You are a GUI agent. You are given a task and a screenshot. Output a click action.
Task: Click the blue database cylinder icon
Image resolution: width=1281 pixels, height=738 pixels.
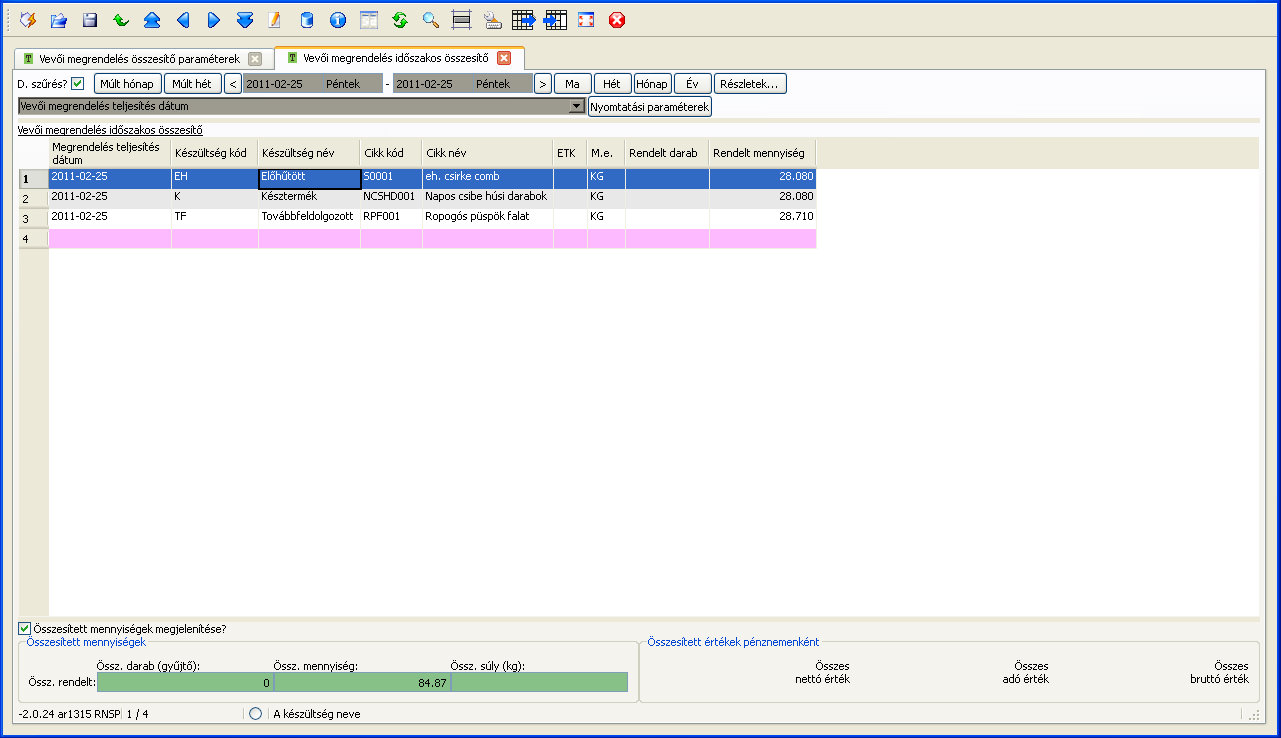tap(307, 19)
